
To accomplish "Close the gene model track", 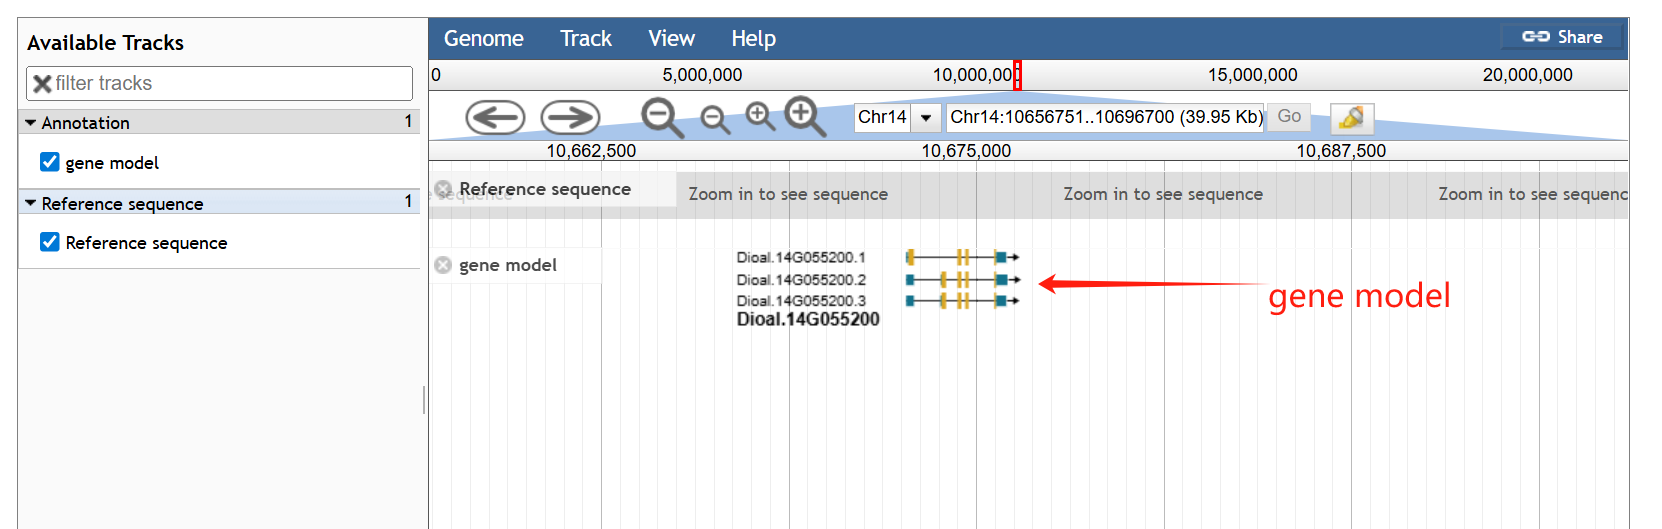I will pyautogui.click(x=443, y=265).
